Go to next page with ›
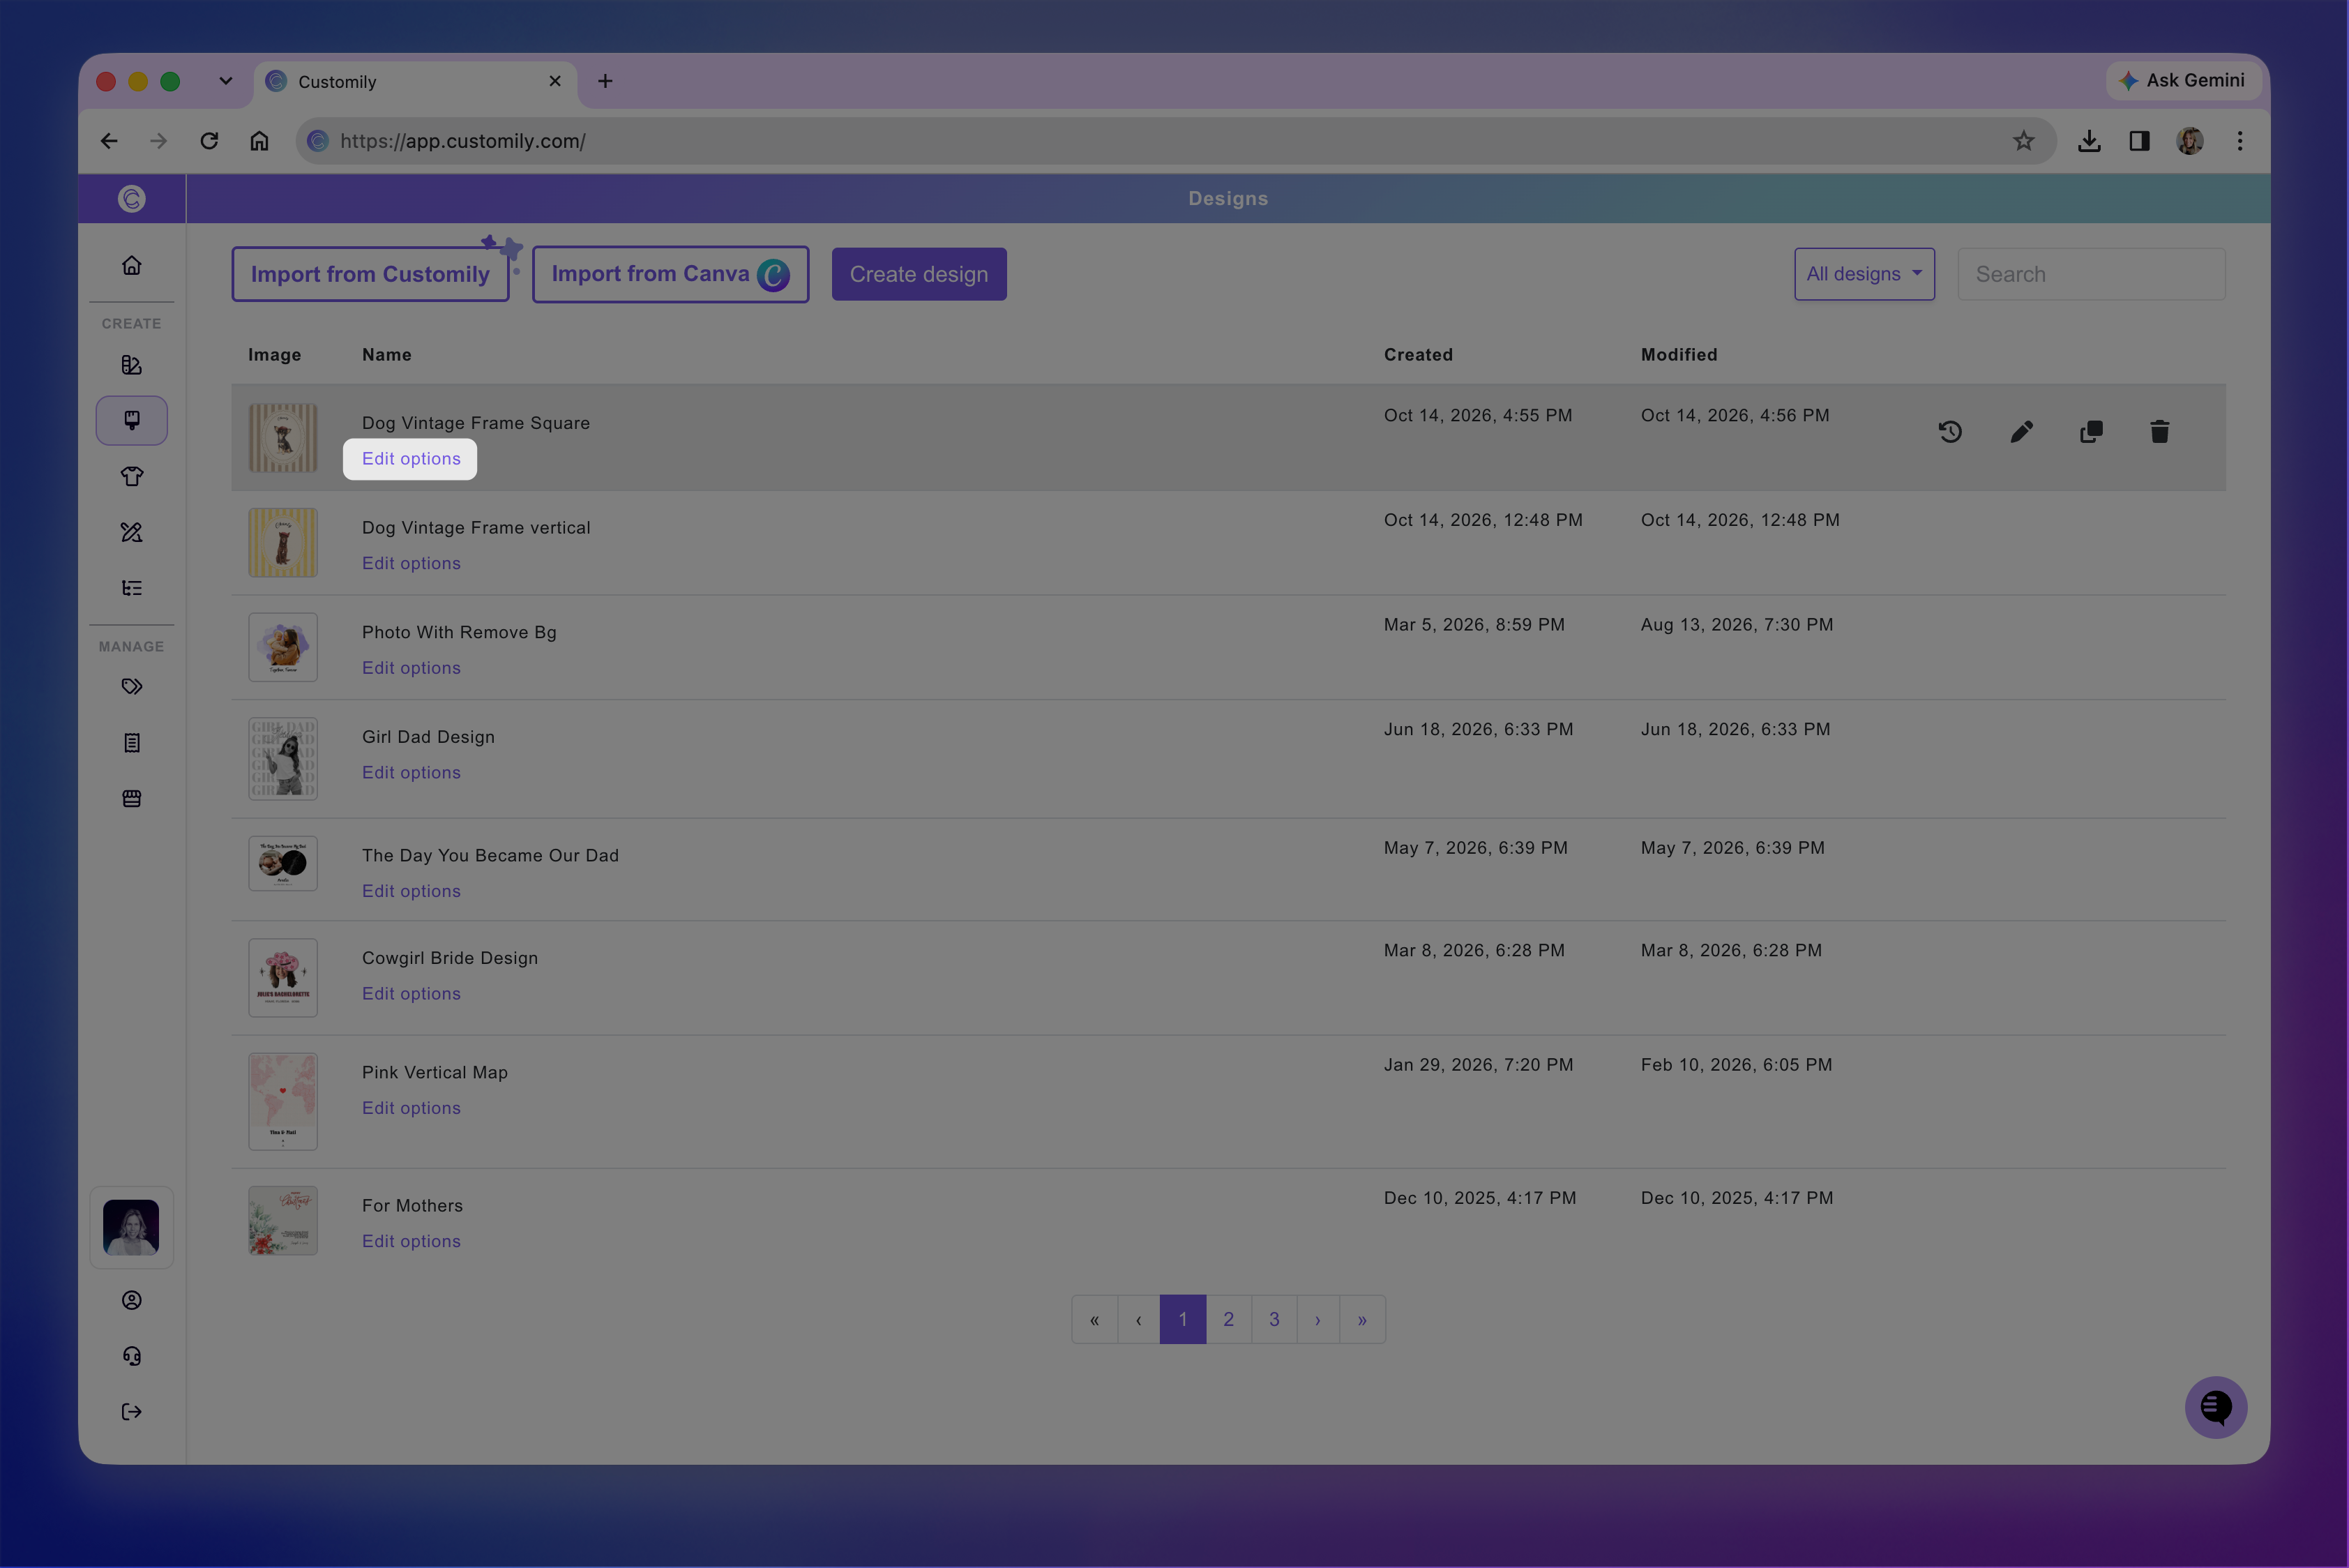Viewport: 2349px width, 1568px height. pos(1318,1320)
